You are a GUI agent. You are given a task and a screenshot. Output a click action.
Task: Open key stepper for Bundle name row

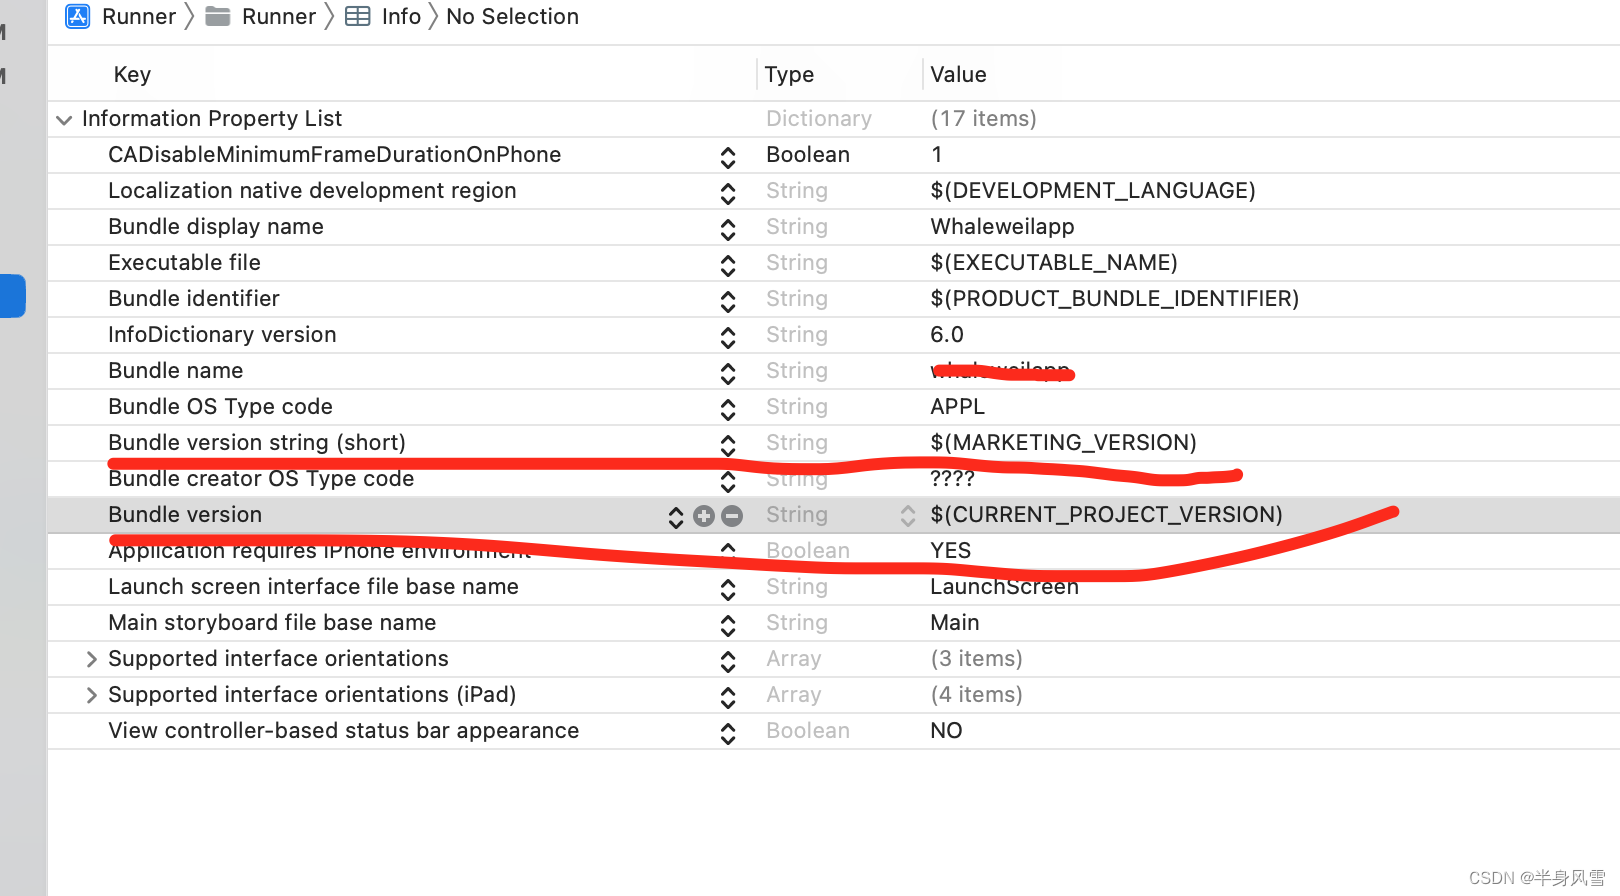coord(728,373)
